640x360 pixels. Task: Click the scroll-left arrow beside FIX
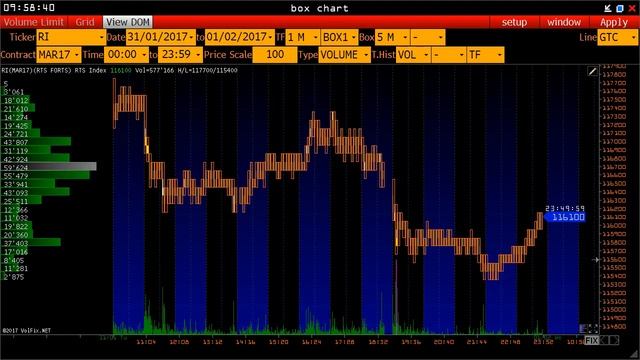point(605,340)
